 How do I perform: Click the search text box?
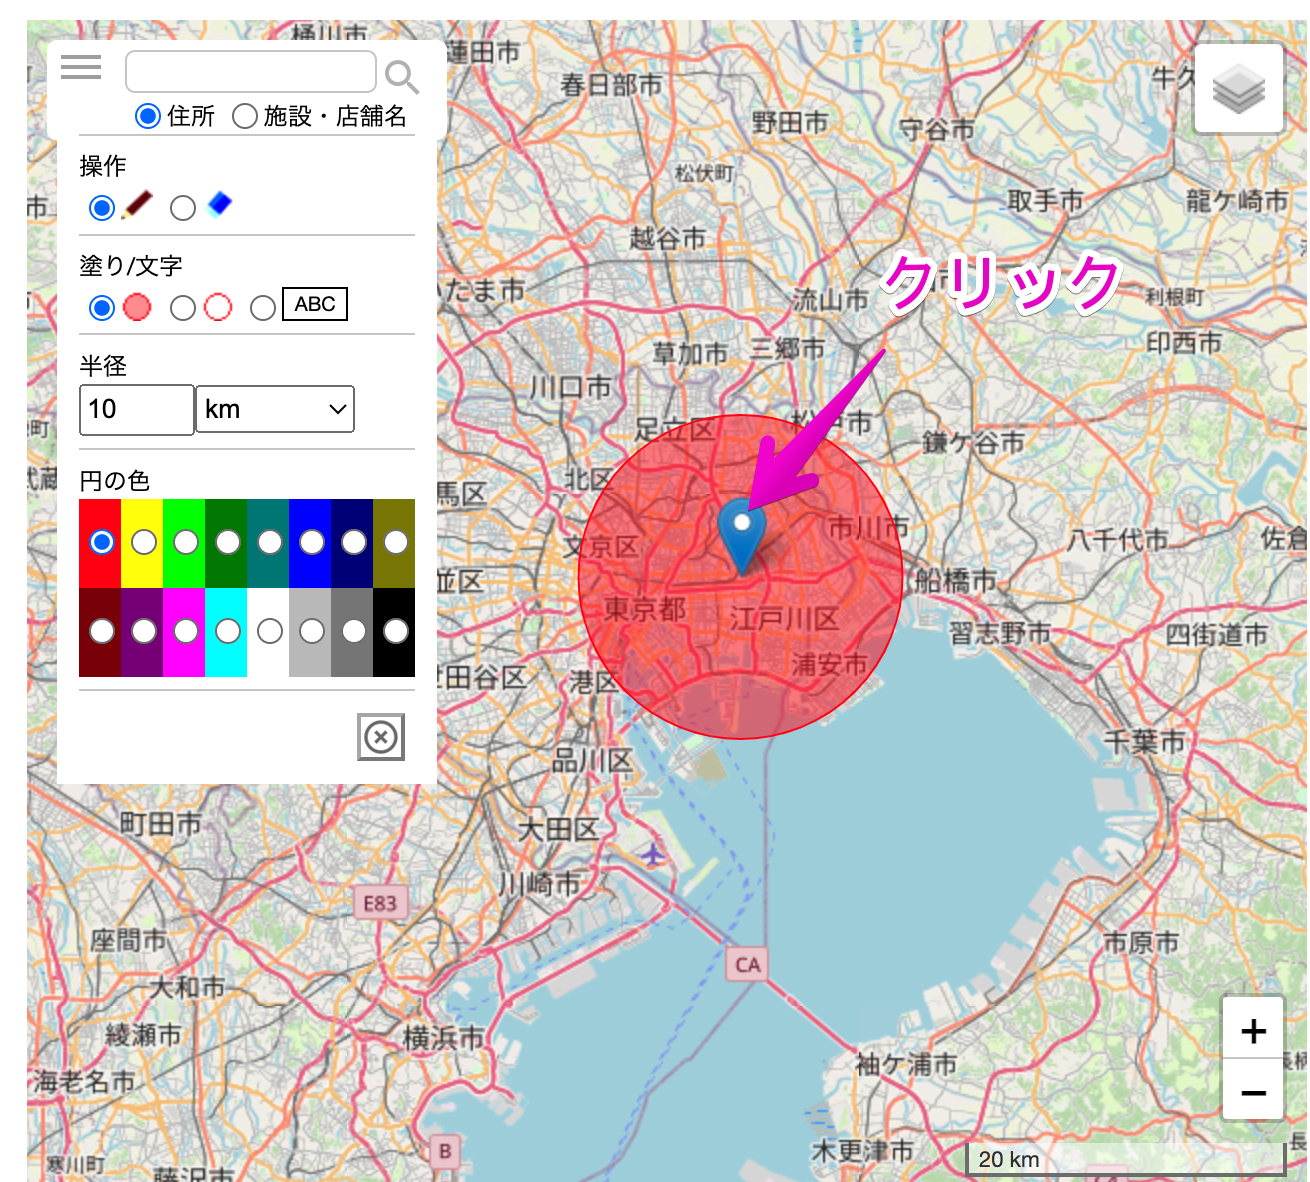pyautogui.click(x=250, y=71)
